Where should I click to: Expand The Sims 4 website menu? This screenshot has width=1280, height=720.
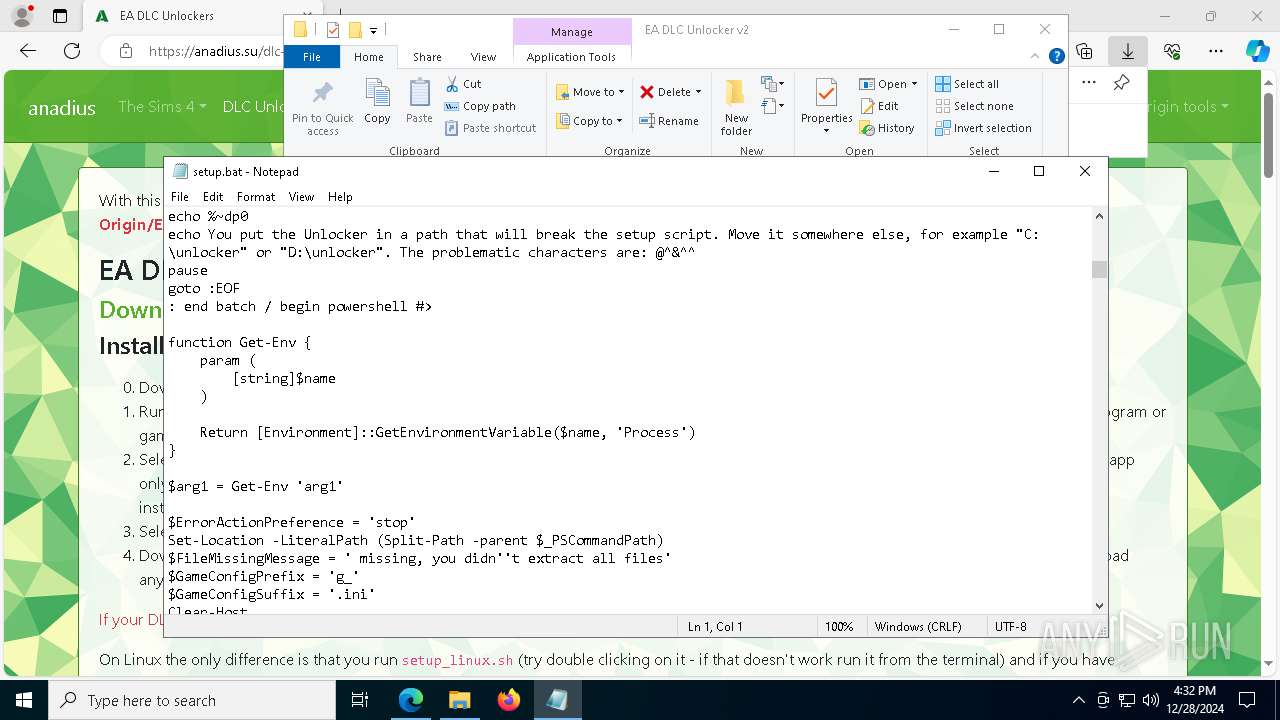[162, 106]
